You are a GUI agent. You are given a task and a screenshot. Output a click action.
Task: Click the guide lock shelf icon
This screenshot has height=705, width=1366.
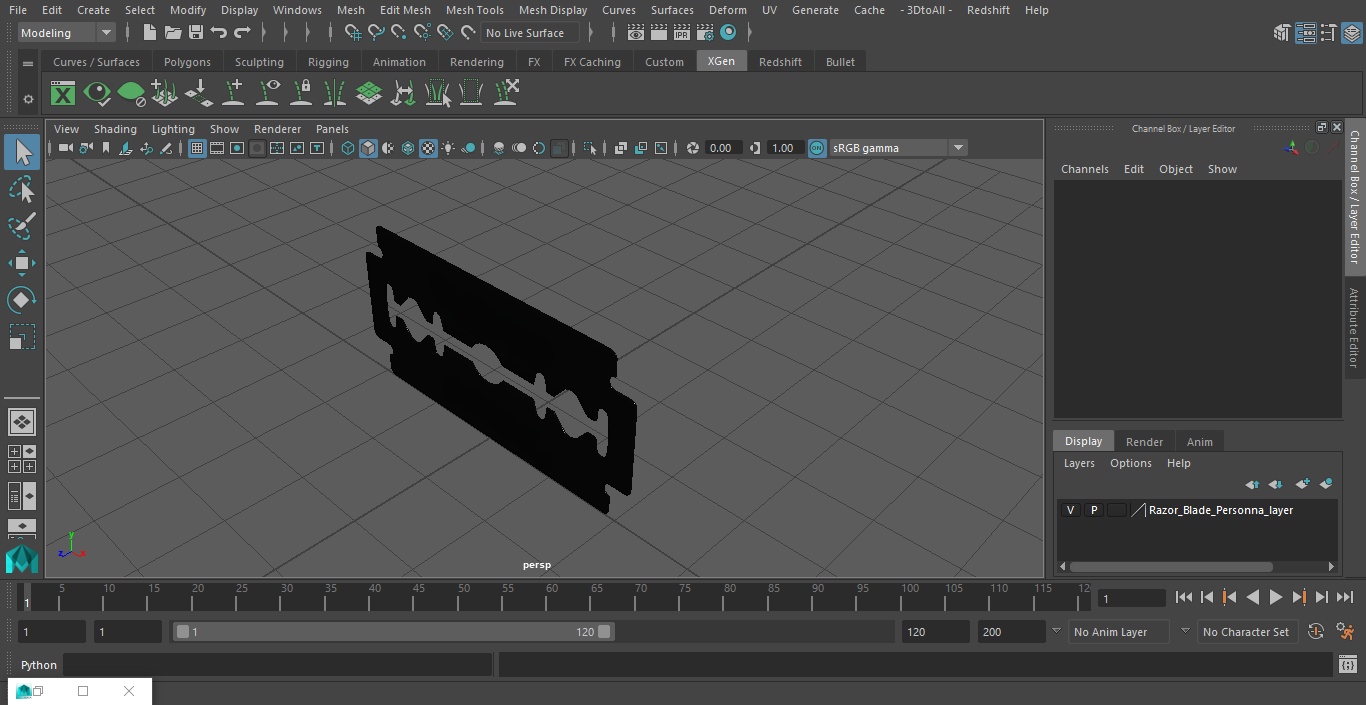301,93
